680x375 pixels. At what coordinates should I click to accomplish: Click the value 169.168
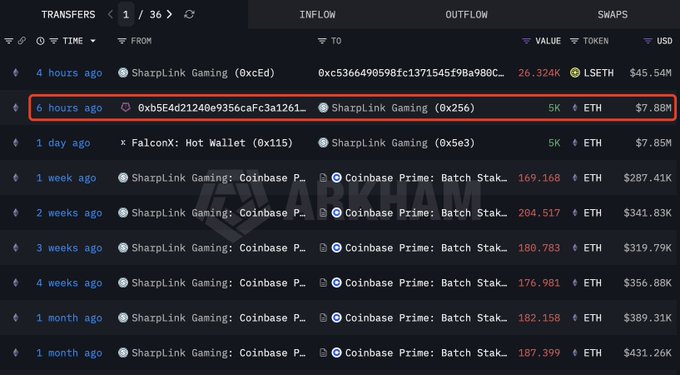(x=539, y=178)
